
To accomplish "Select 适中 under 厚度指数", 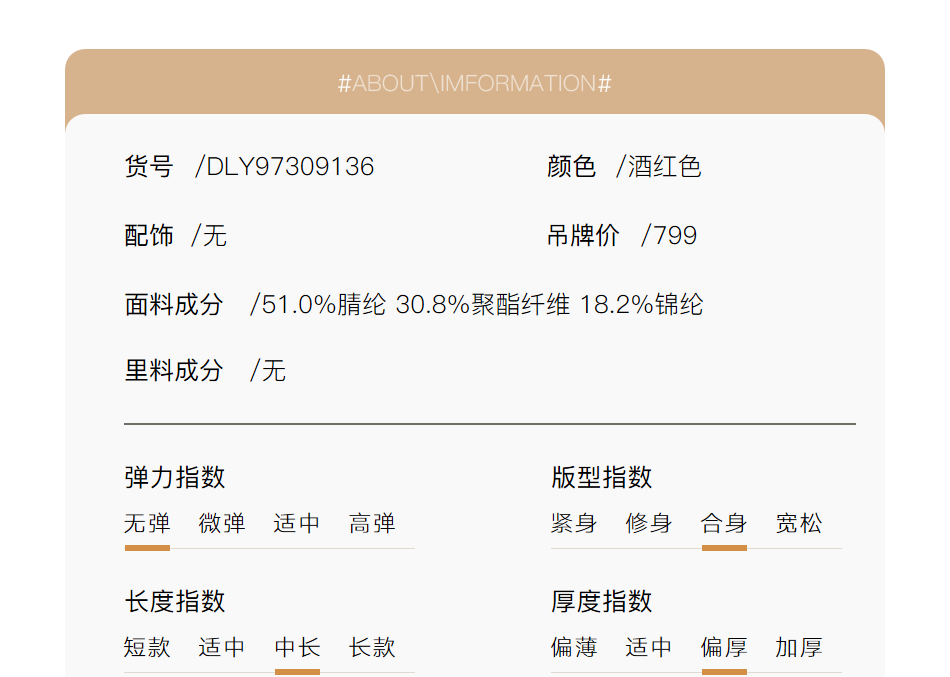I will point(649,648).
